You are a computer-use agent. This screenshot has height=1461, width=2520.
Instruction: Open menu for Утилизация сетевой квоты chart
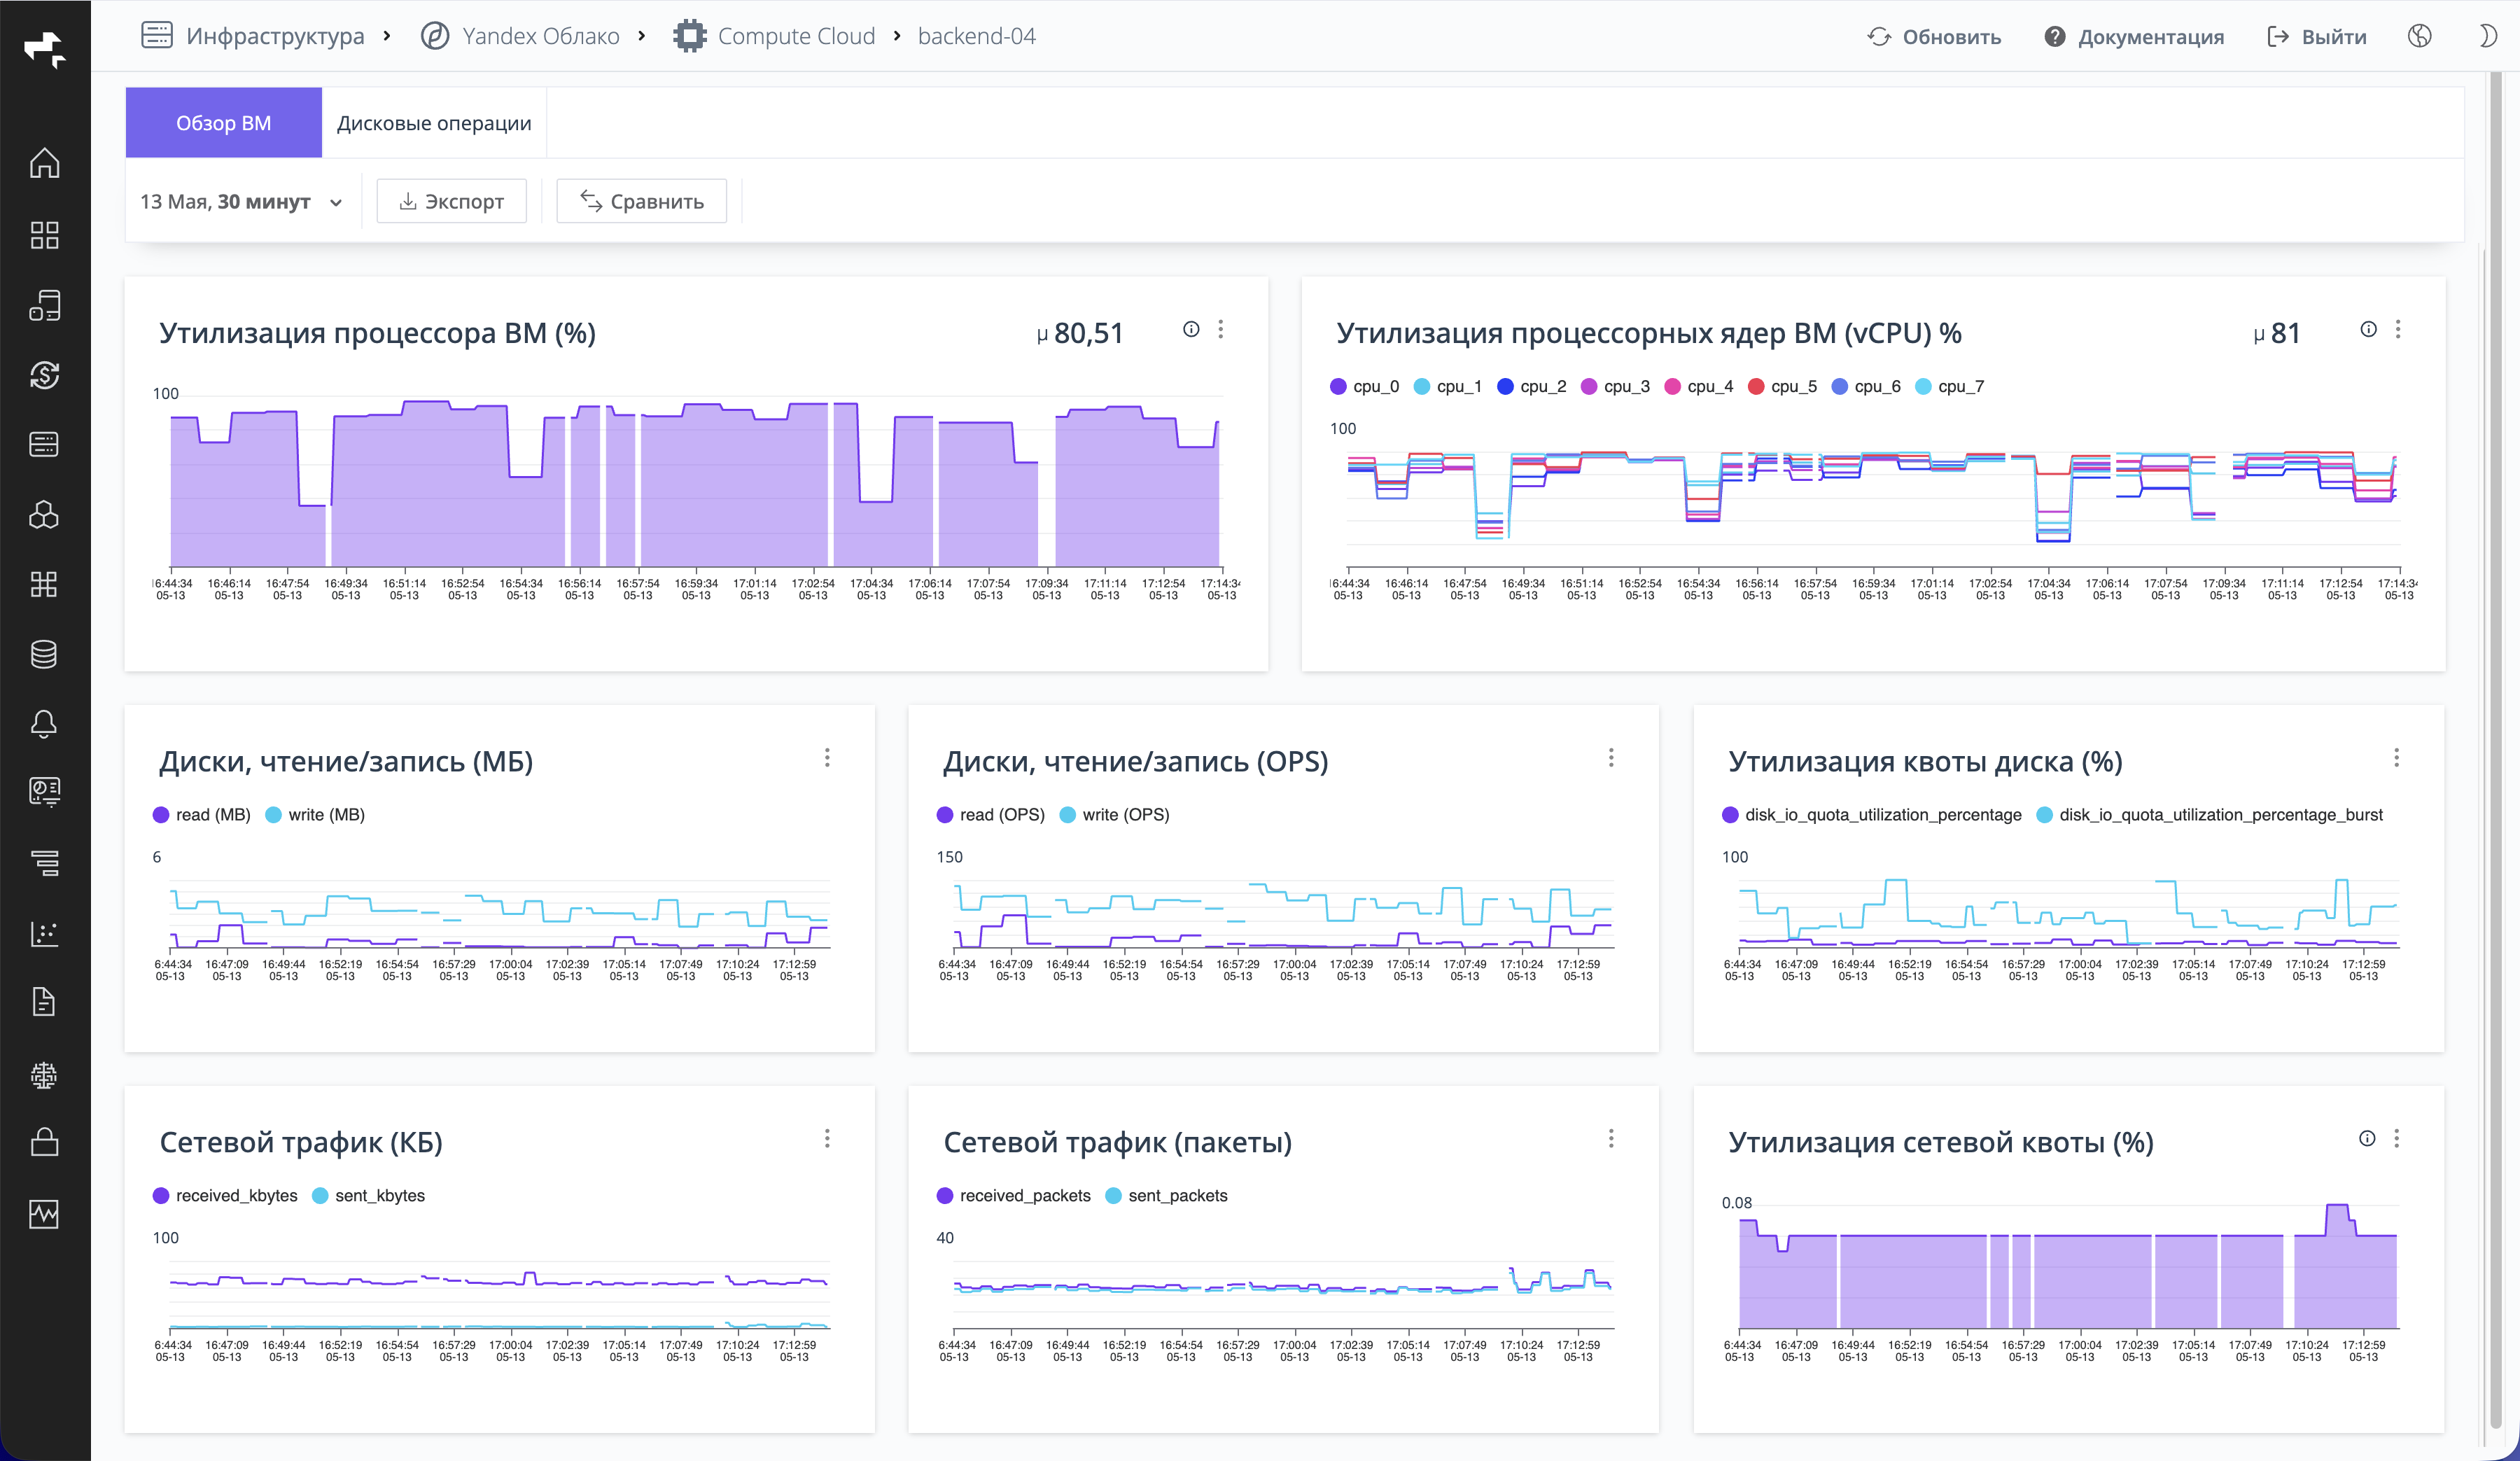(2396, 1138)
